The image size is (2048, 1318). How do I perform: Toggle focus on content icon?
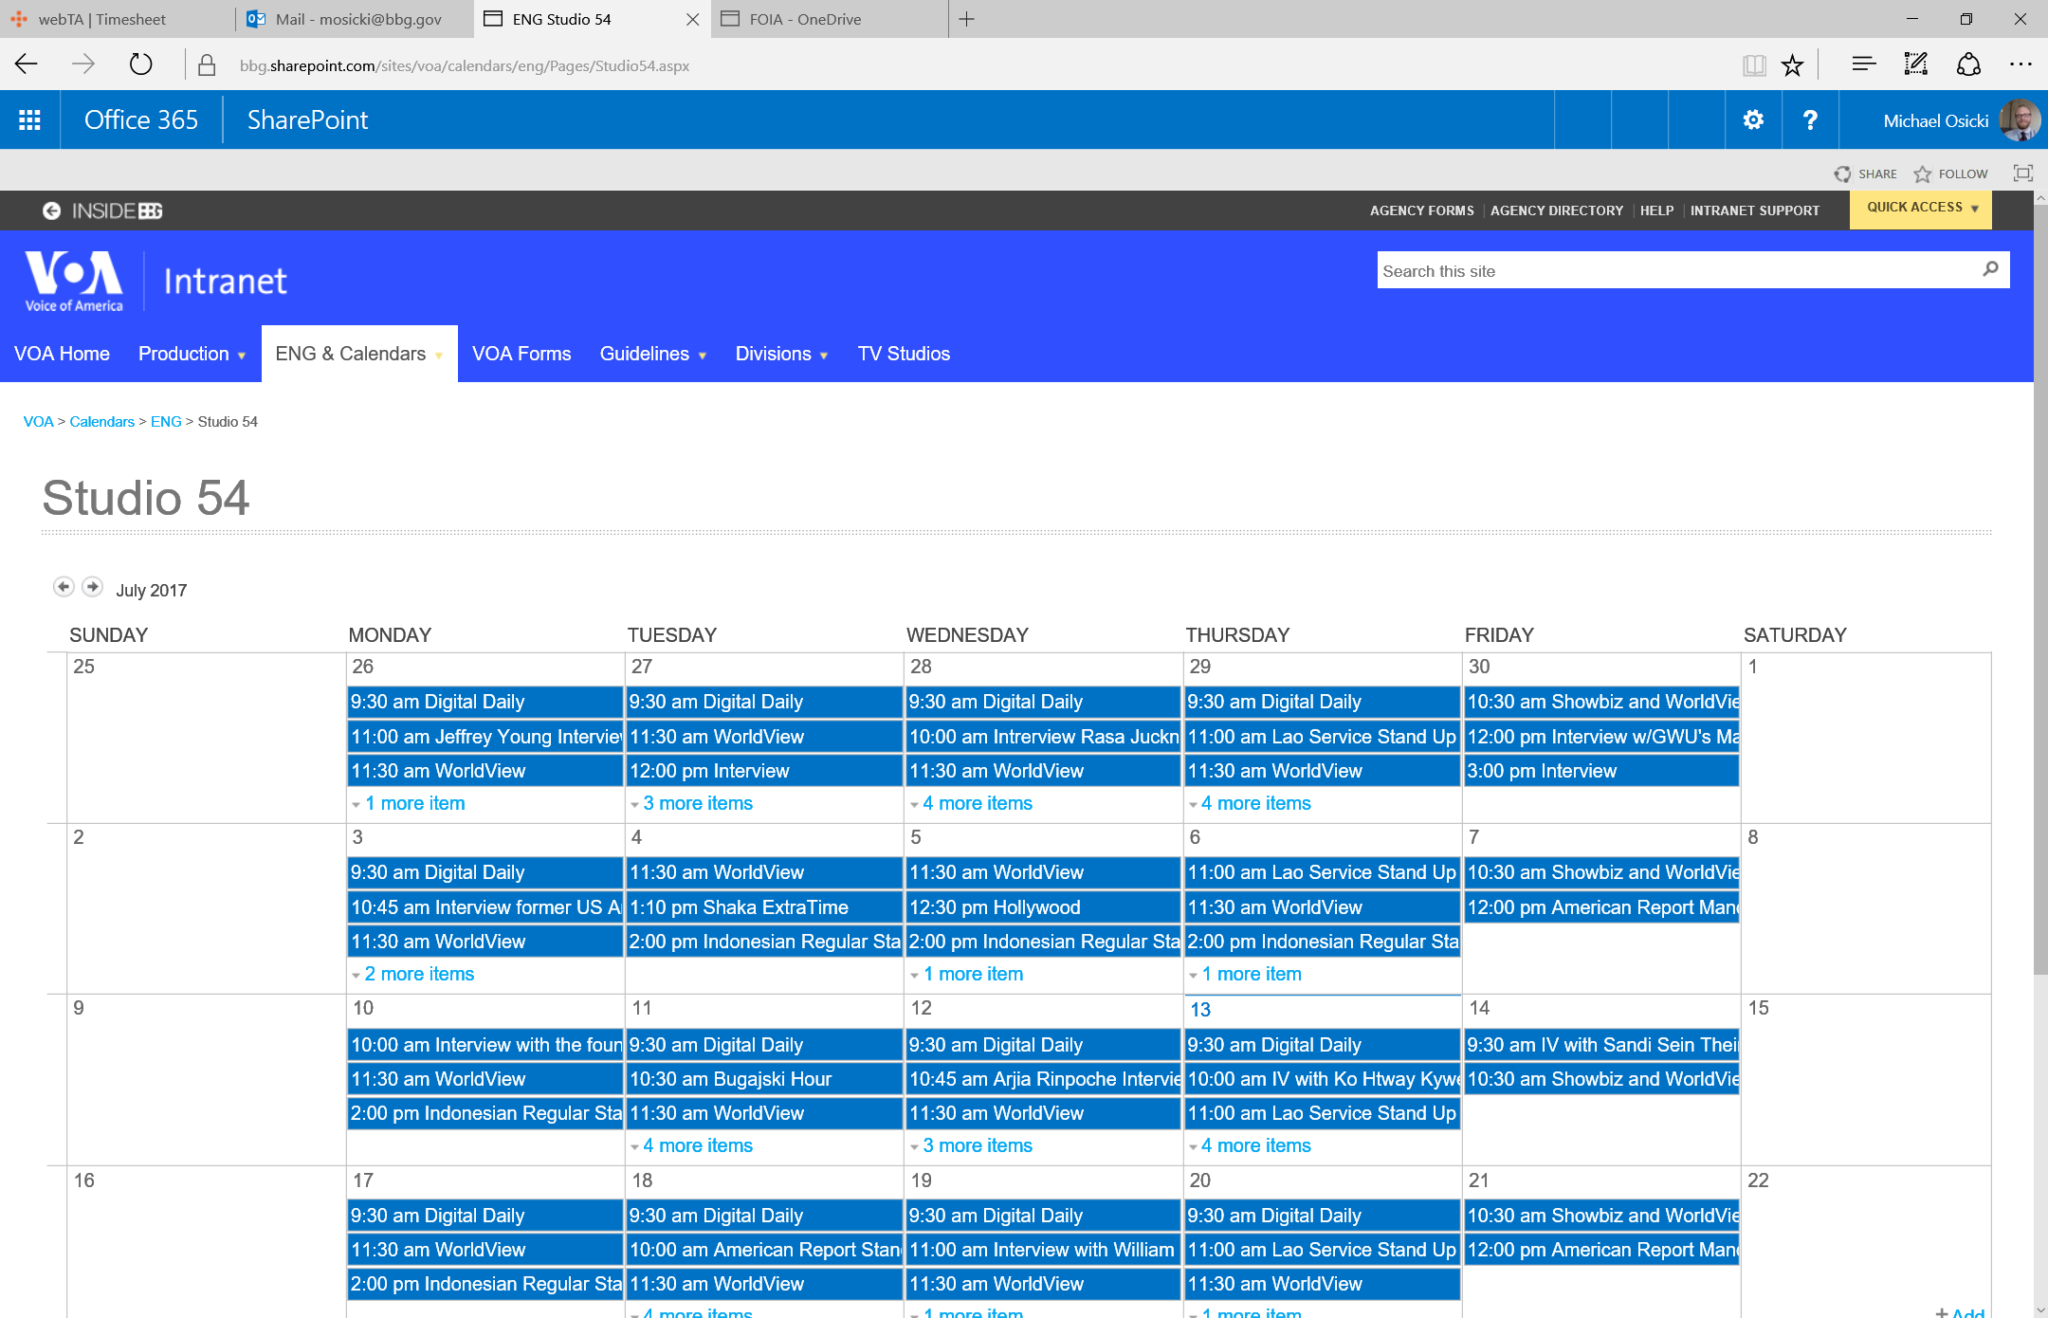point(2022,173)
